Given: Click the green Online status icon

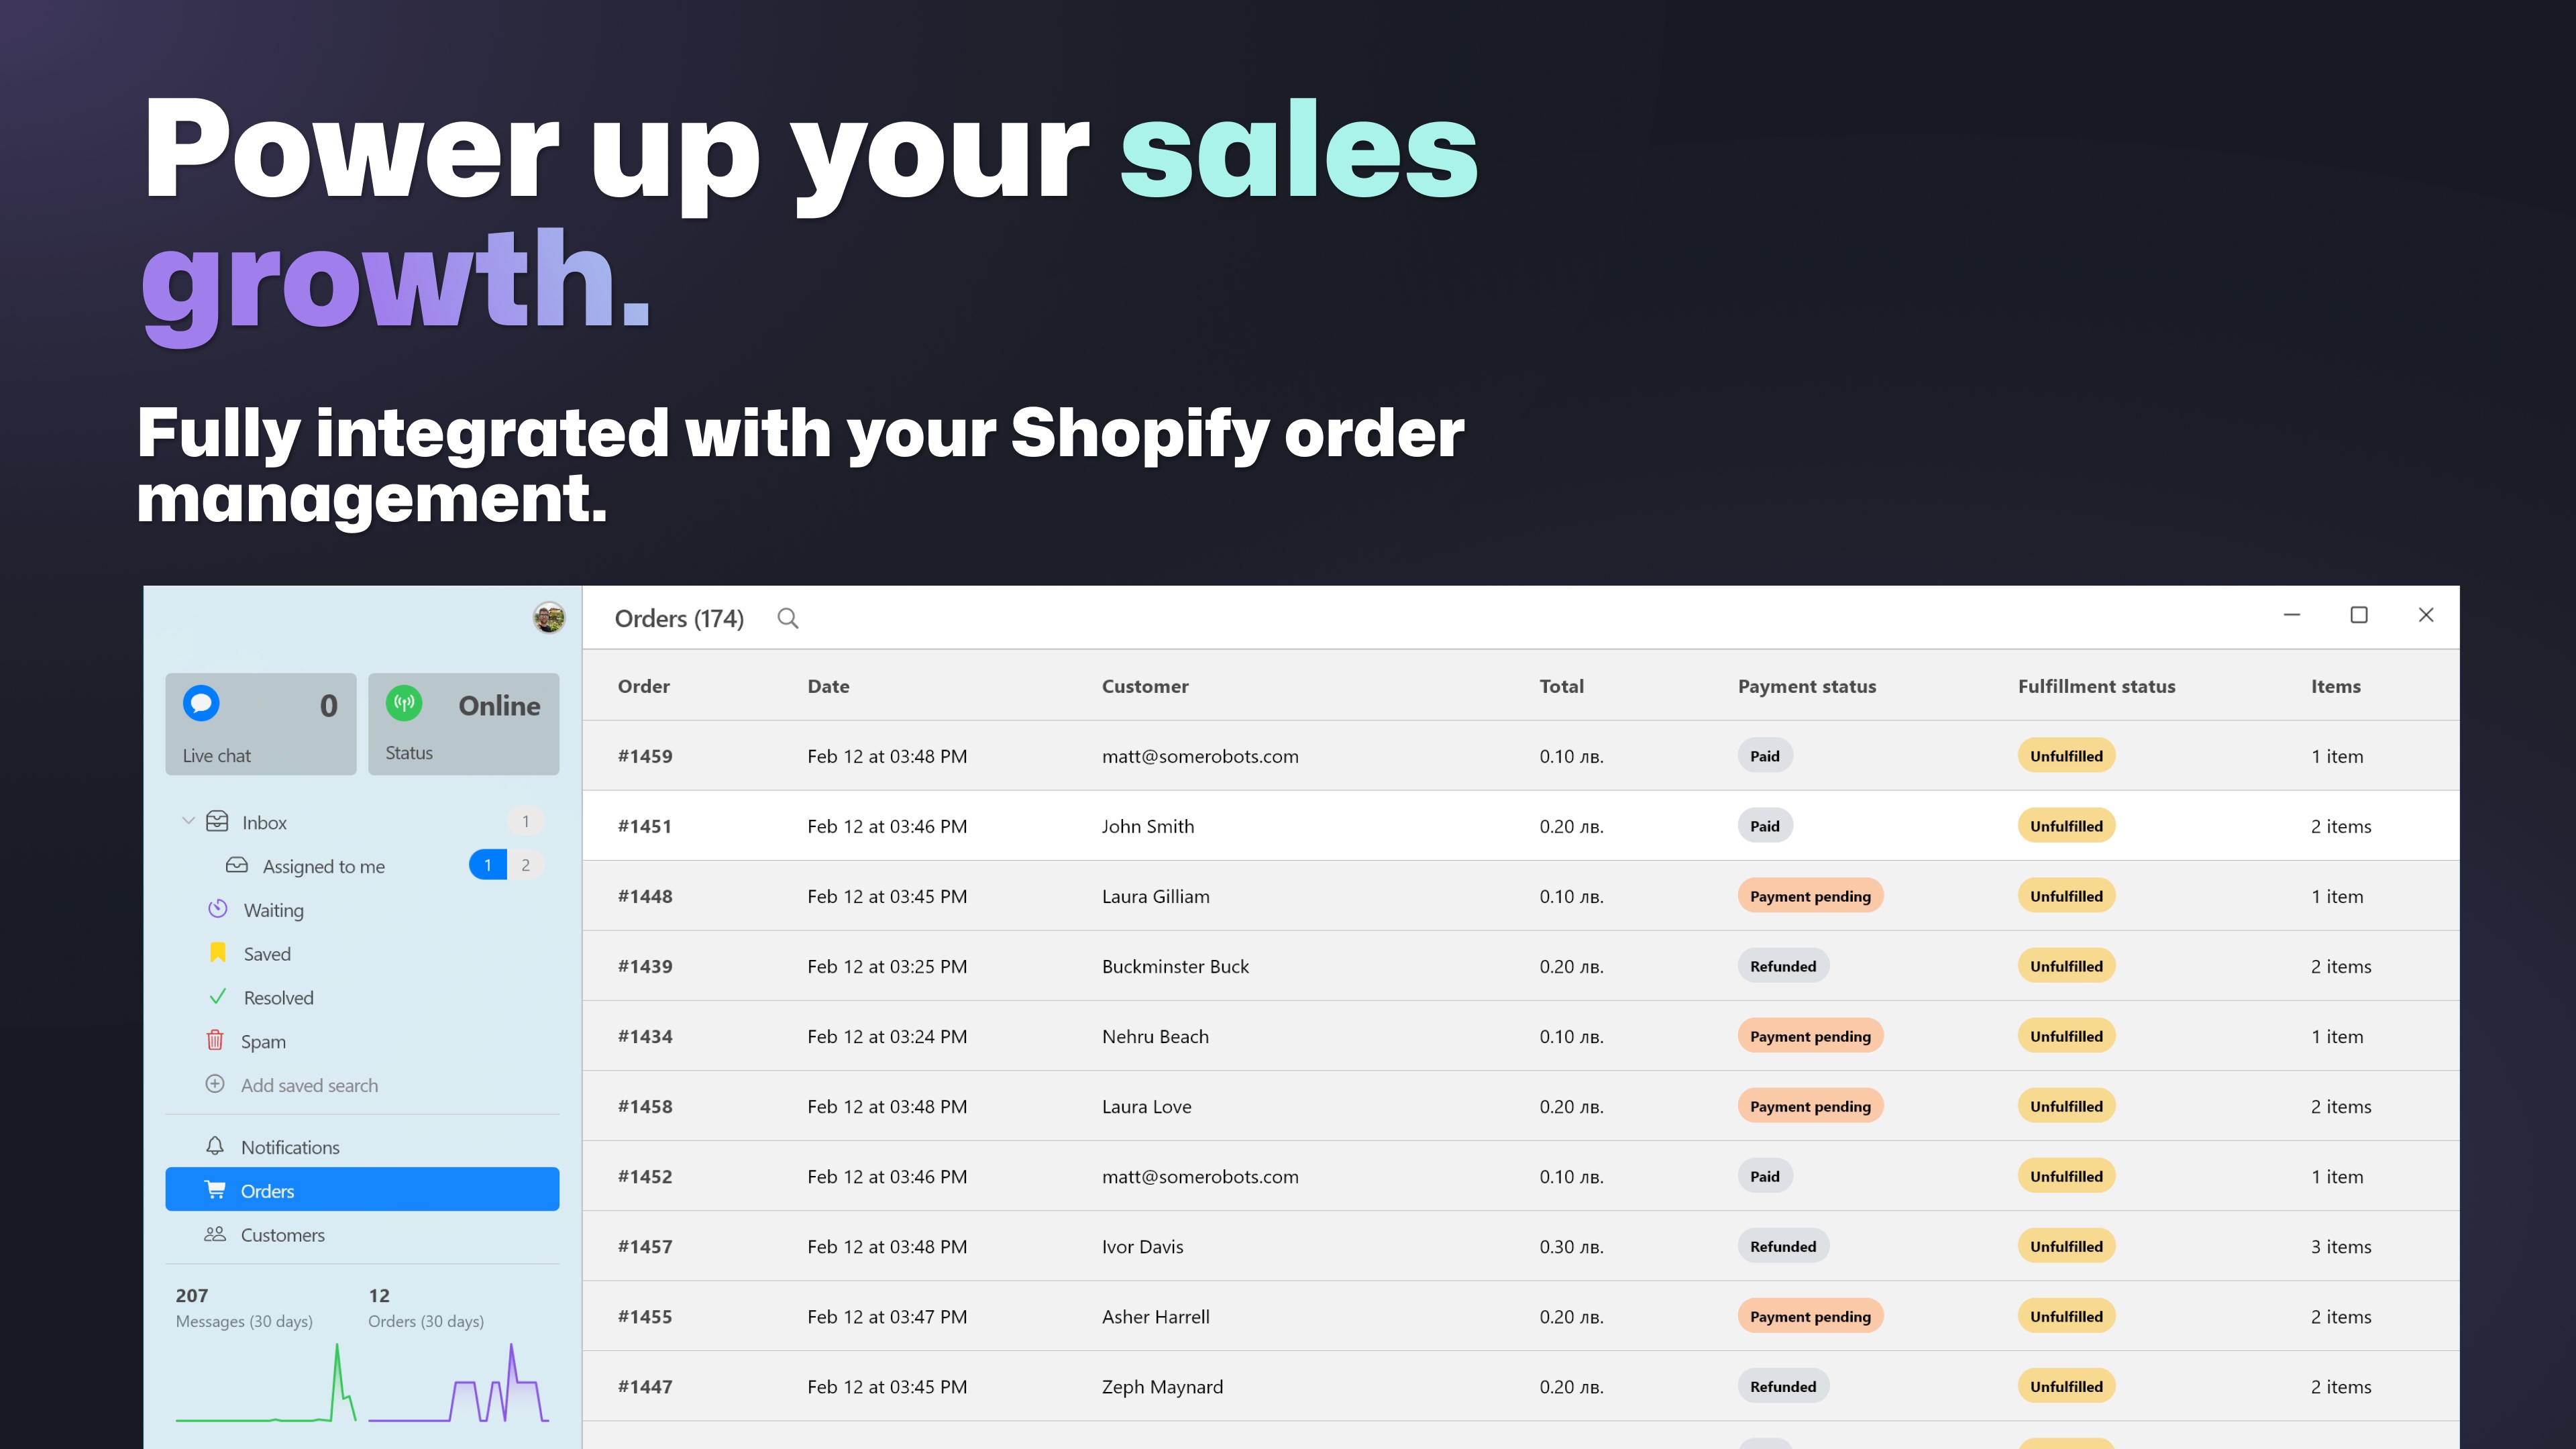Looking at the screenshot, I should click(404, 704).
